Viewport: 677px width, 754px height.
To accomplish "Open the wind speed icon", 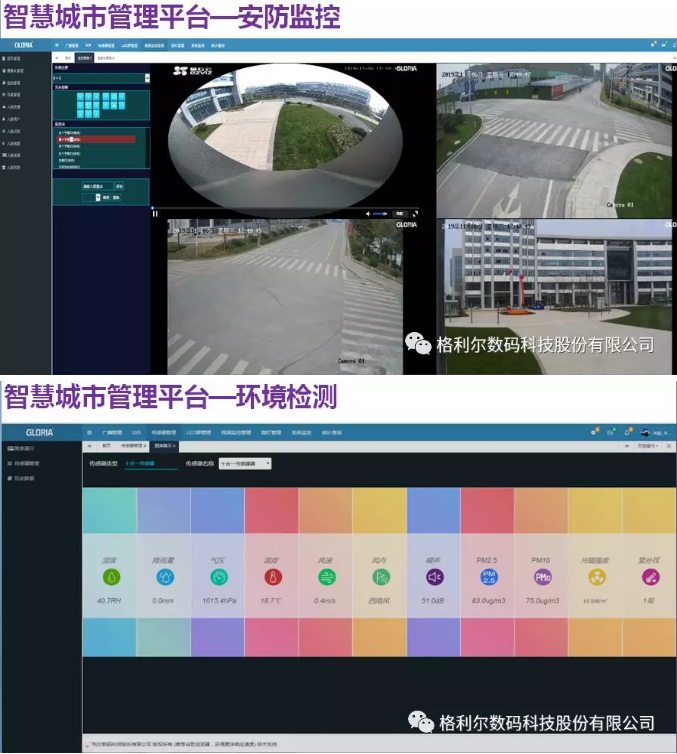I will click(x=325, y=577).
